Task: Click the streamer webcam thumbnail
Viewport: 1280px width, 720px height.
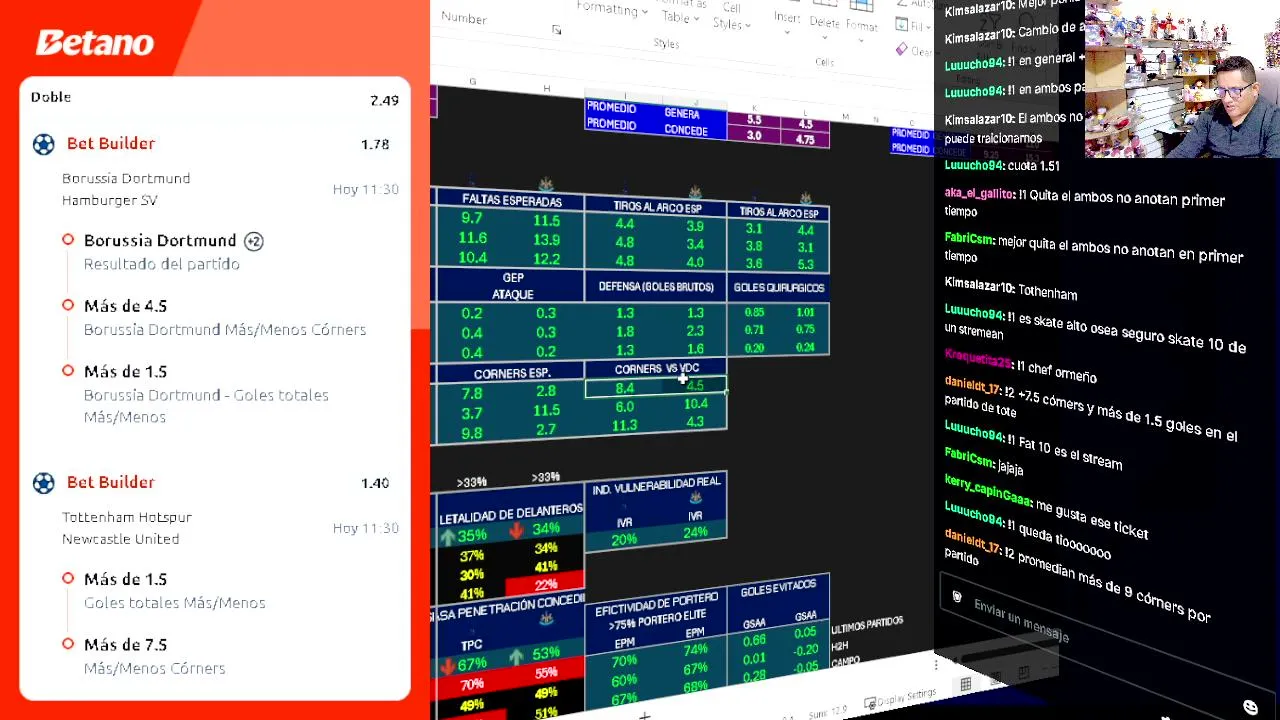Action: coord(1182,79)
